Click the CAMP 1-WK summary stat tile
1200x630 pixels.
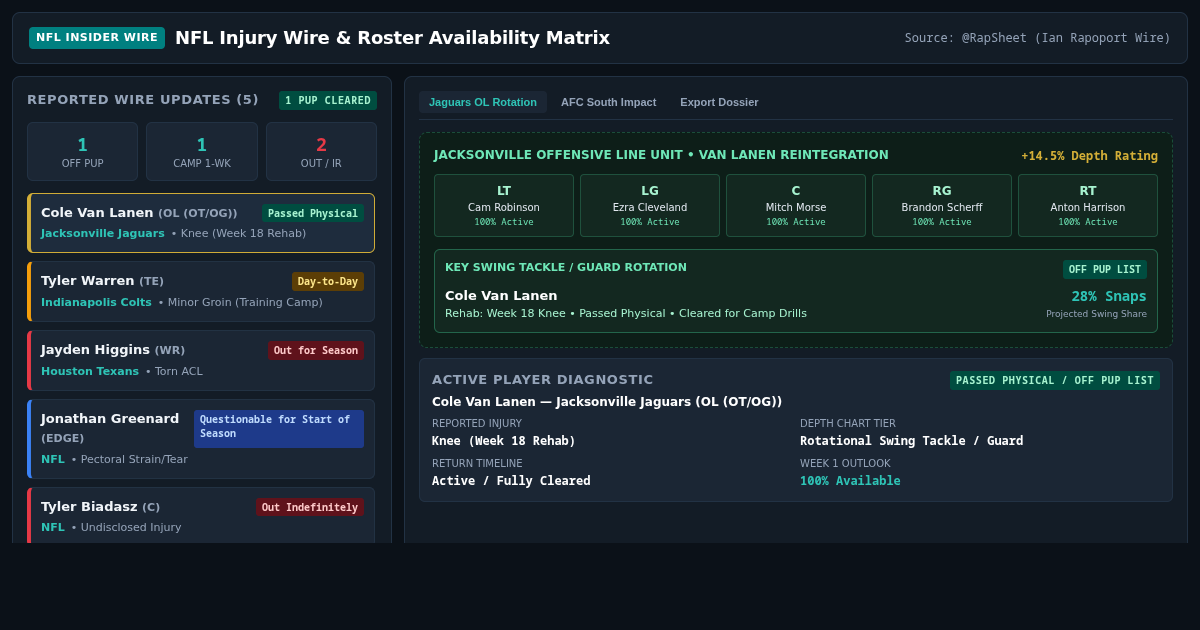pos(201,152)
